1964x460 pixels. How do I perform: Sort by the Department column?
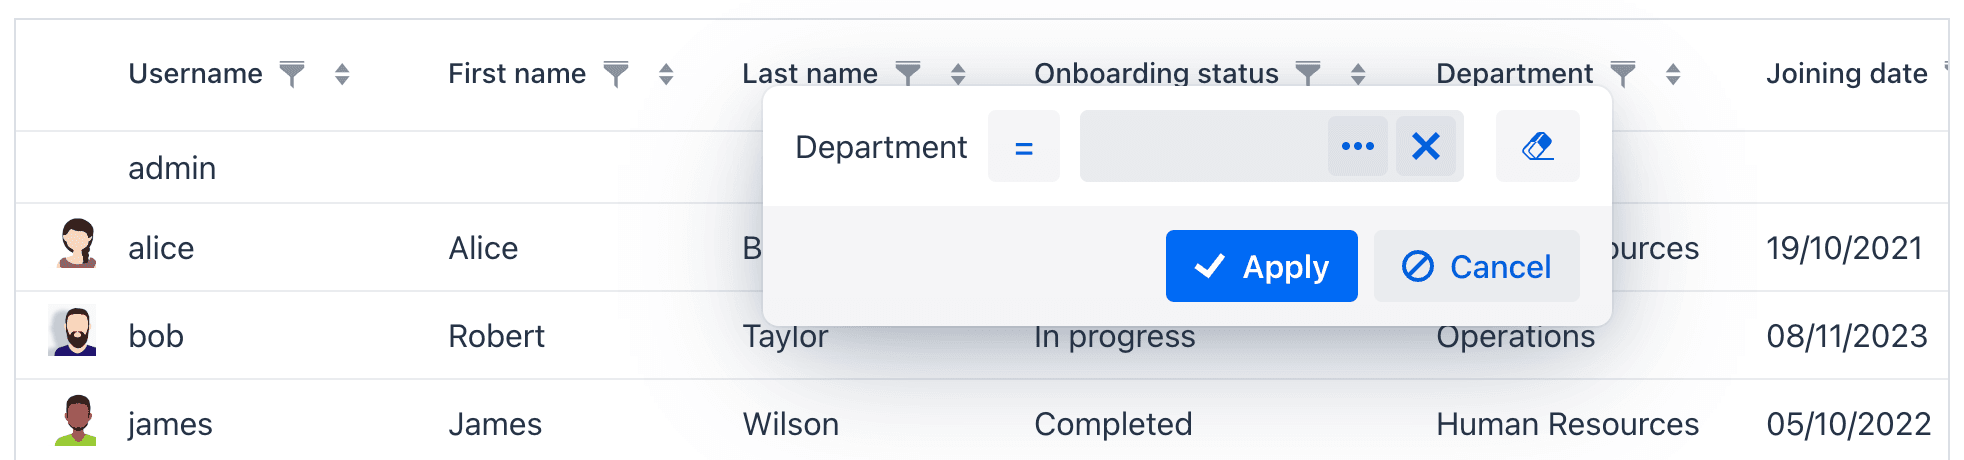(1673, 74)
